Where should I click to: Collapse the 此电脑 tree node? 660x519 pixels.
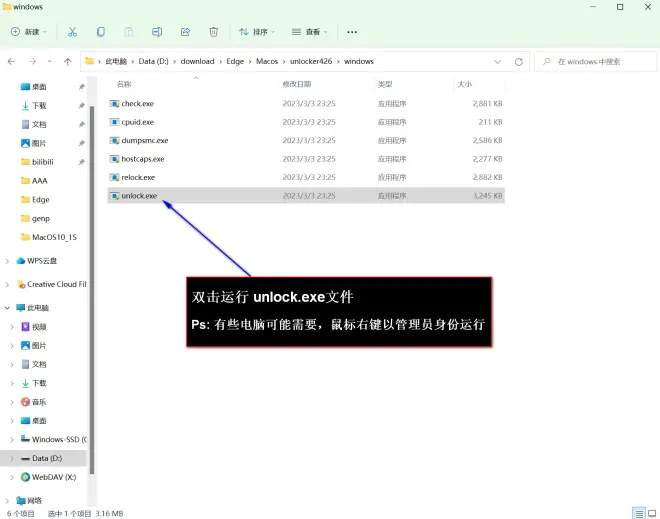coord(7,308)
